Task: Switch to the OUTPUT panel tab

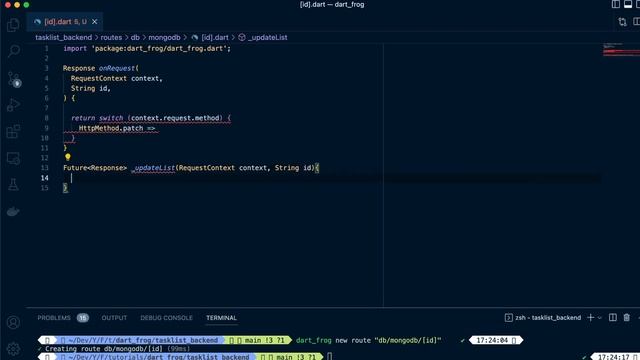Action: [x=114, y=318]
